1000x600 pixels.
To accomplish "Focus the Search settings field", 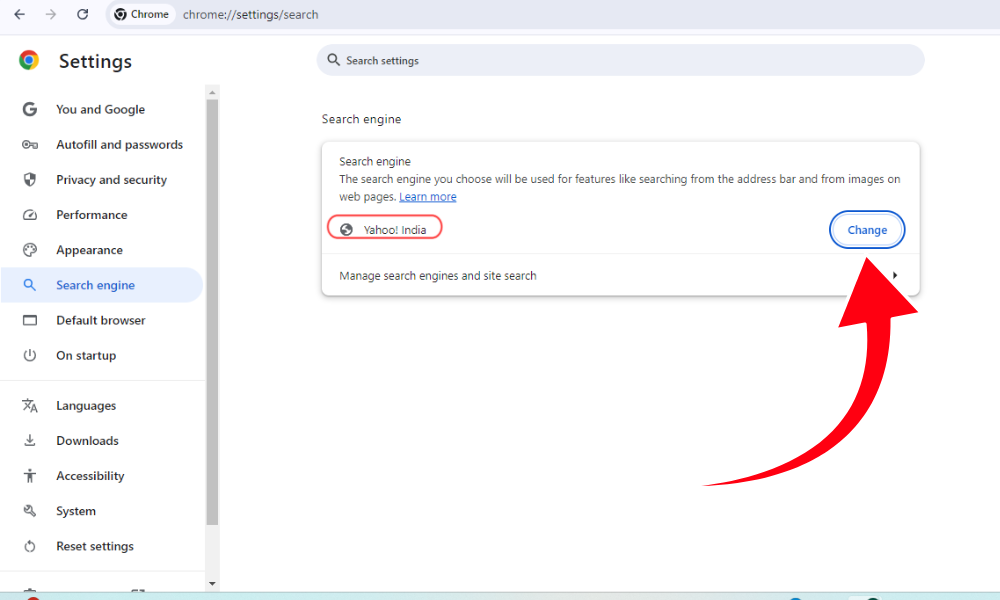I will [x=620, y=60].
